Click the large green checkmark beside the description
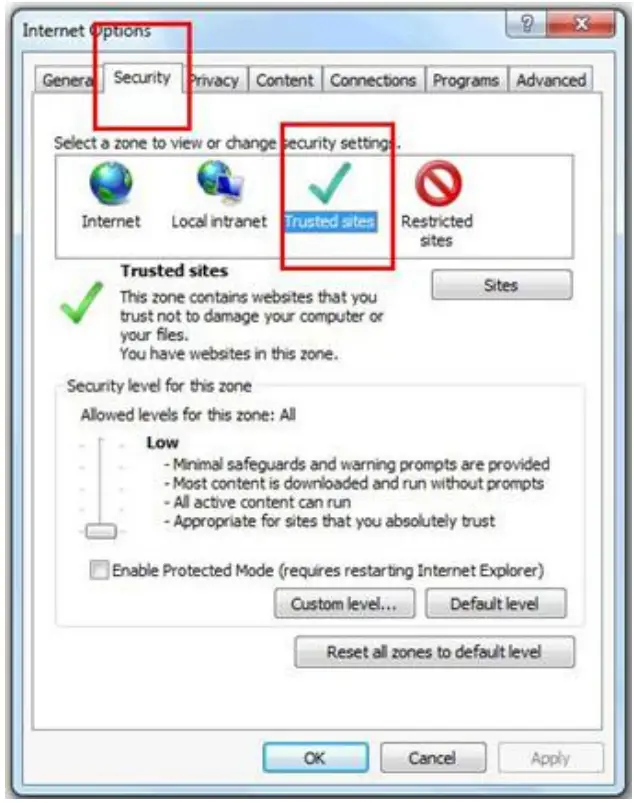The height and width of the screenshot is (803, 634). pyautogui.click(x=82, y=303)
